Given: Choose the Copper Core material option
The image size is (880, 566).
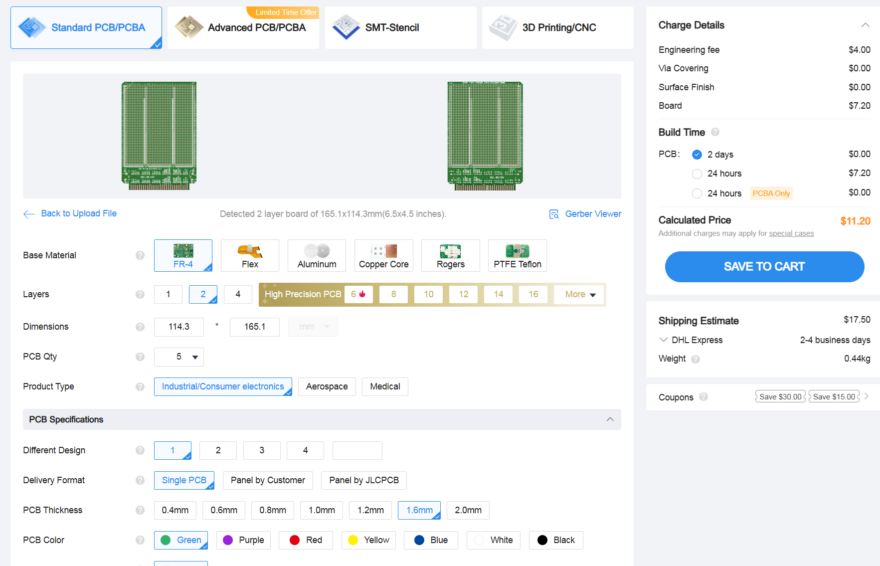Looking at the screenshot, I should (383, 255).
